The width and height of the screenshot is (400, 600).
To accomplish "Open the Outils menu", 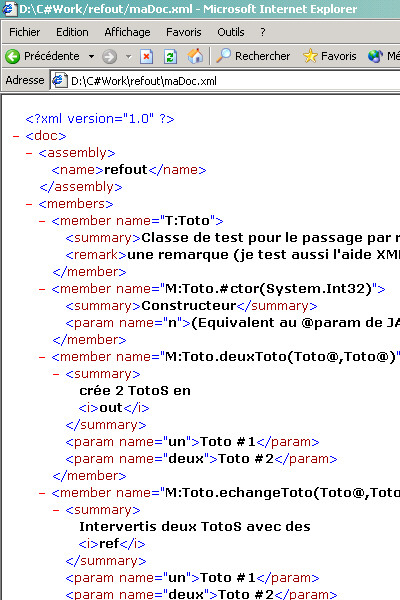I will [x=231, y=32].
